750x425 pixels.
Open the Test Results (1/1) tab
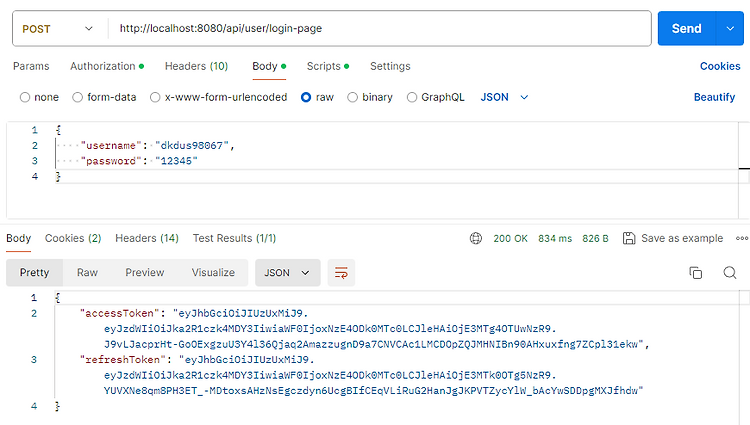click(234, 238)
